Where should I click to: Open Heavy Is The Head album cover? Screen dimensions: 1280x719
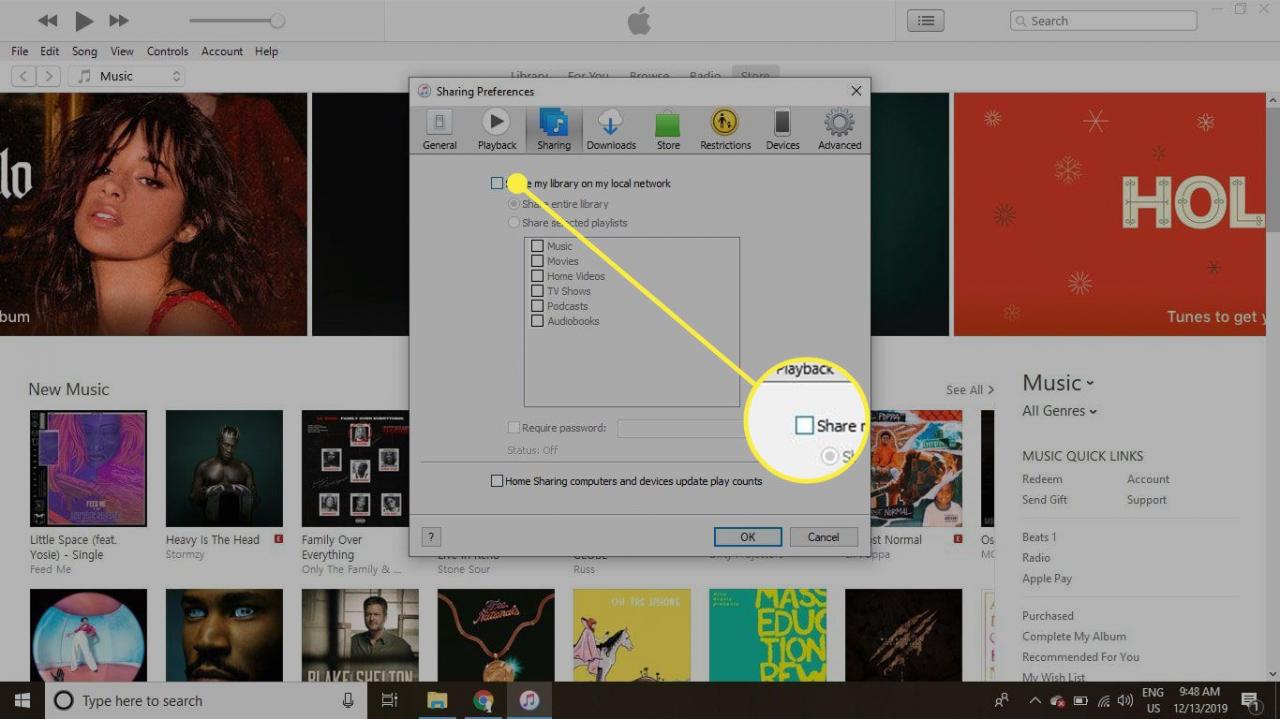(224, 468)
